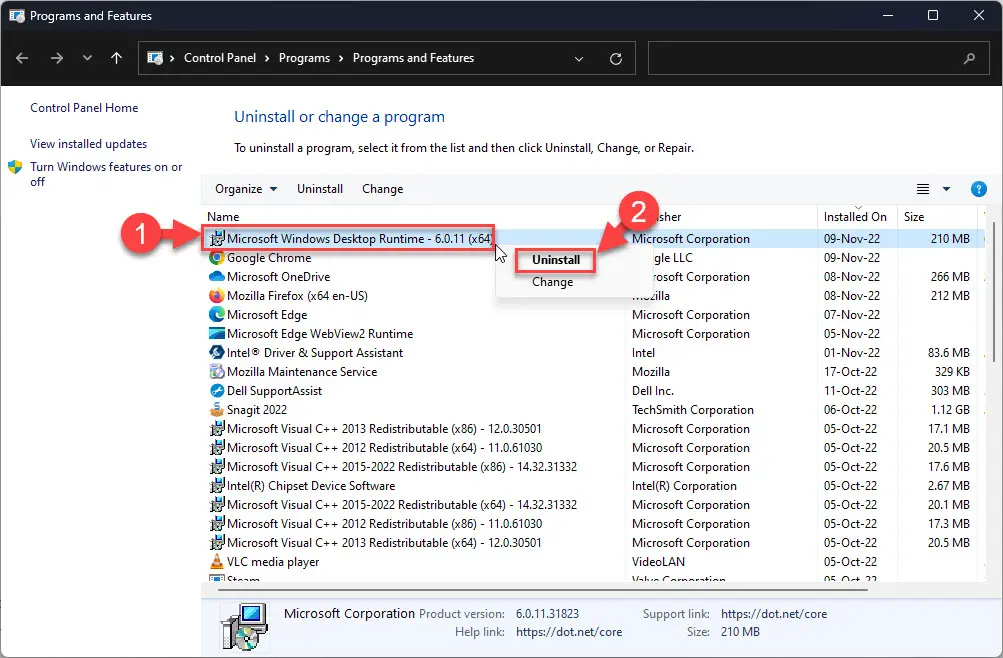Image resolution: width=1003 pixels, height=658 pixels.
Task: Open recent locations chevron dropdown
Action: tap(88, 58)
